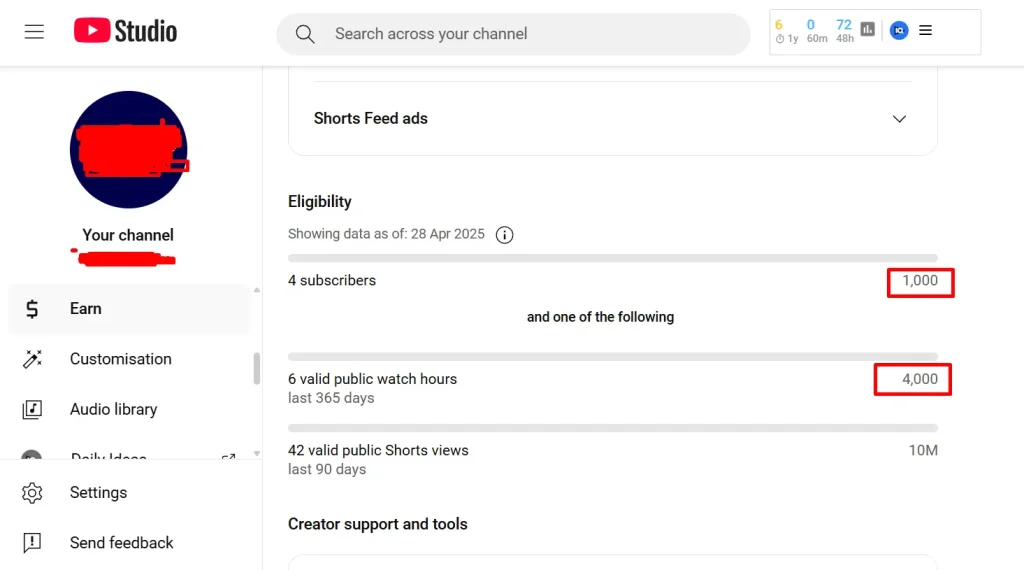1024x570 pixels.
Task: Click the 60m stat in extension bar
Action: tap(816, 31)
